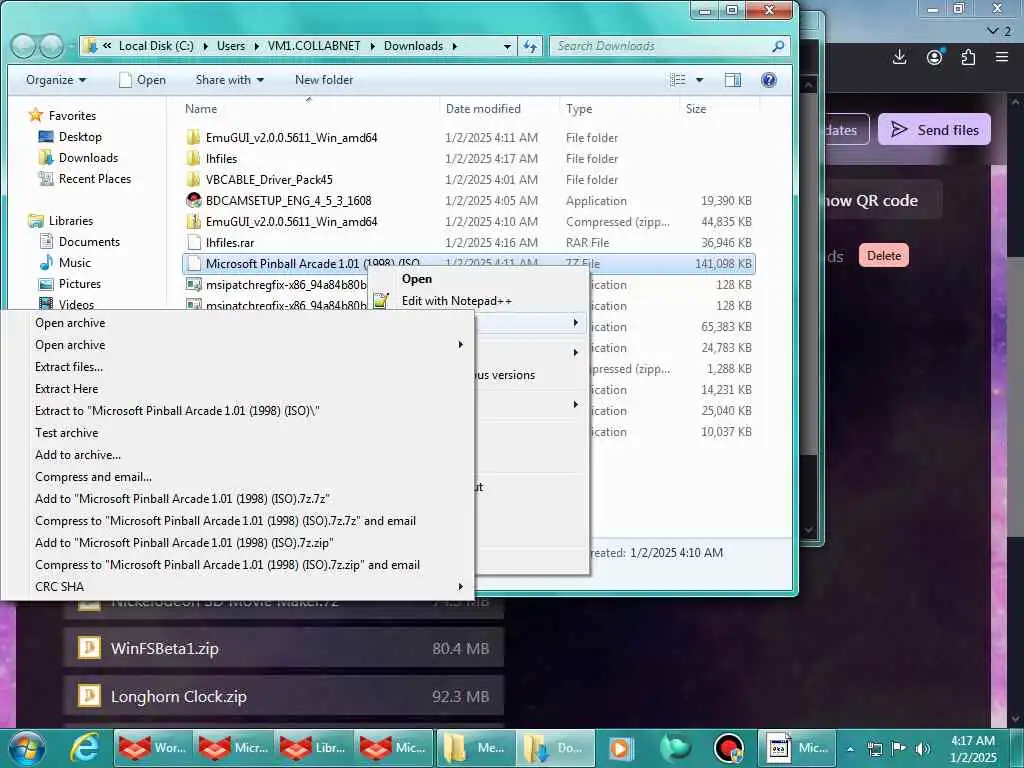
Task: Open browser extensions puzzle icon
Action: point(968,57)
